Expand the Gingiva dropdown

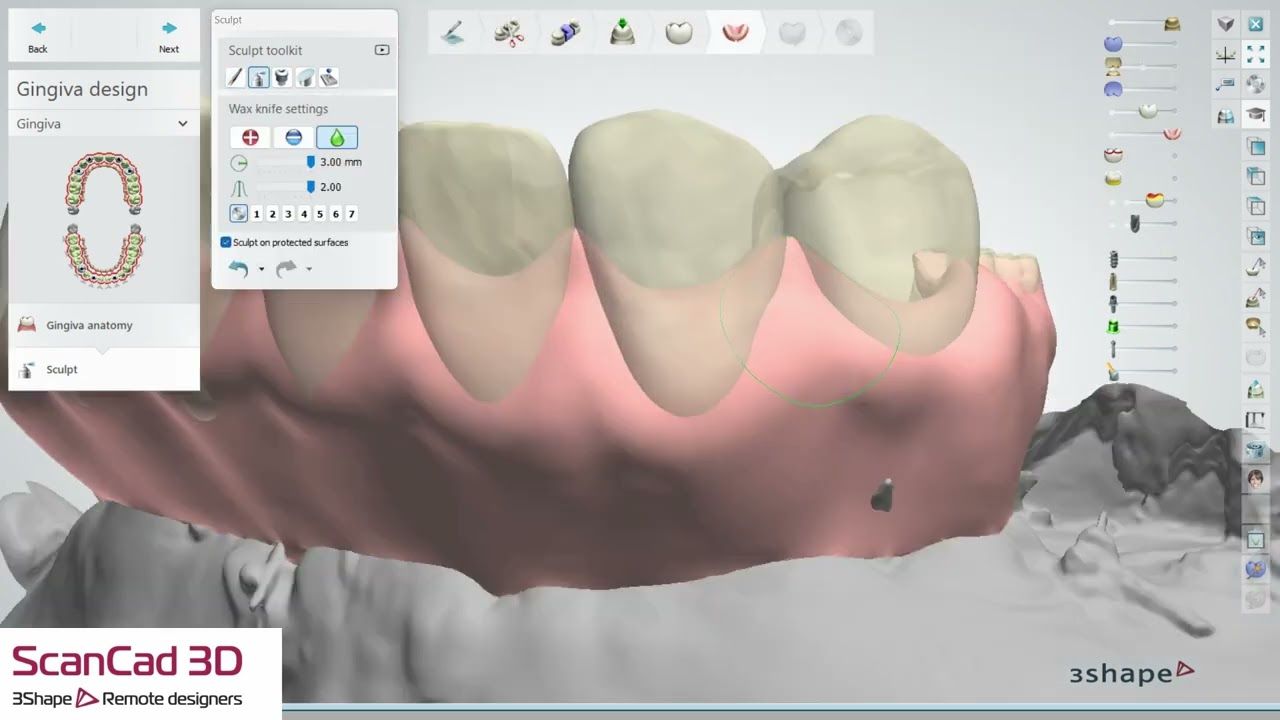tap(103, 124)
